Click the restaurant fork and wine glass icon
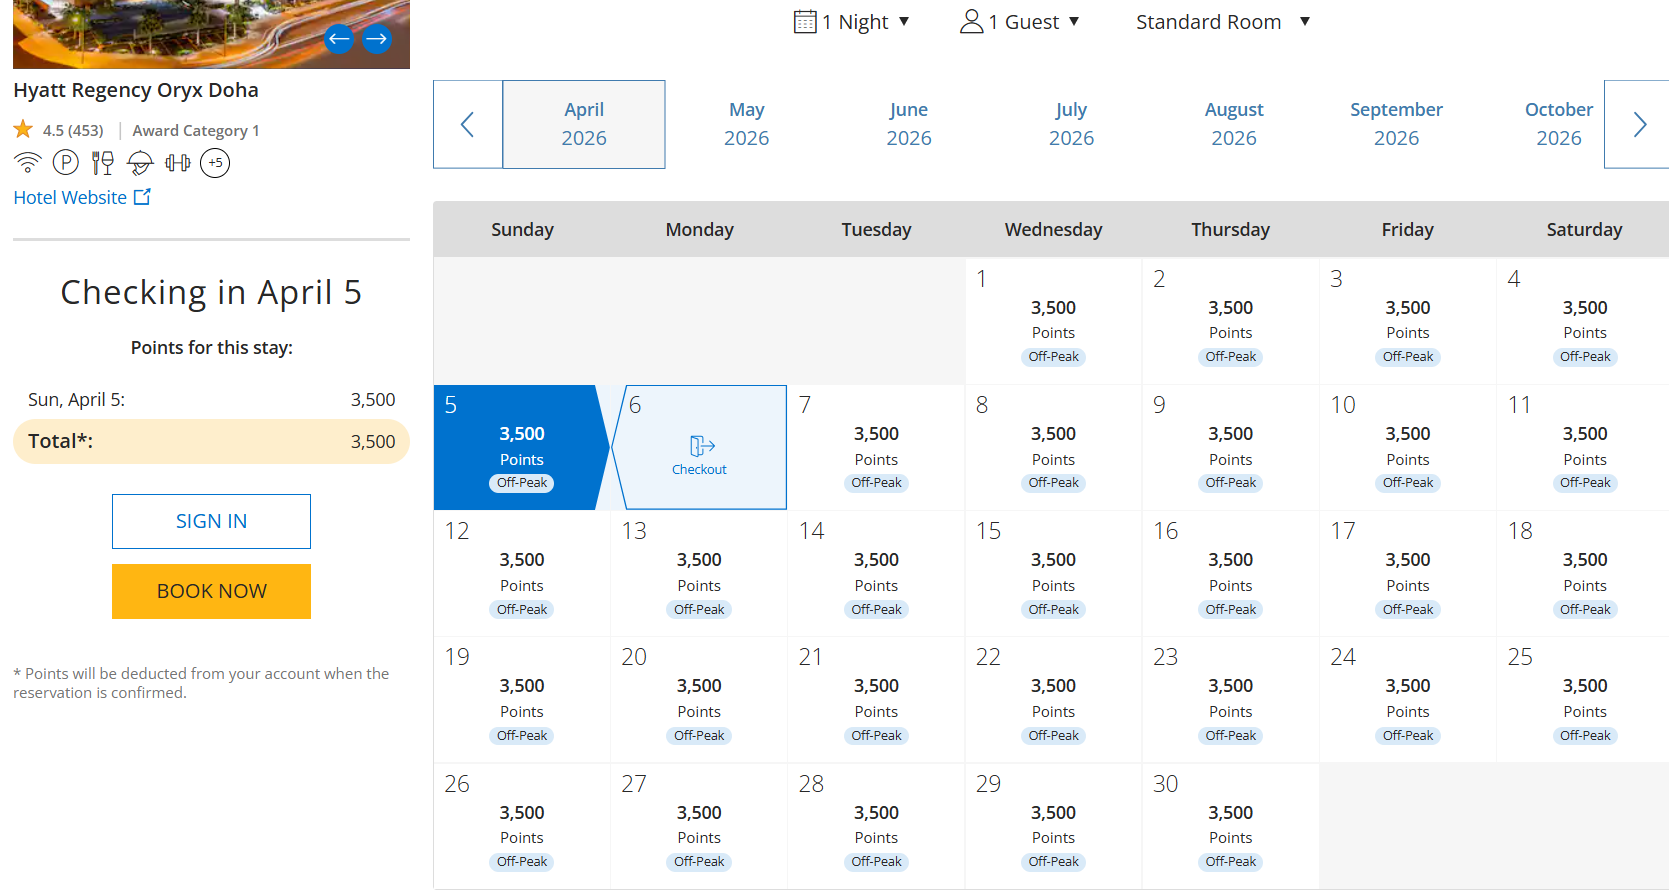Screen dimensions: 1669x893 coord(102,163)
